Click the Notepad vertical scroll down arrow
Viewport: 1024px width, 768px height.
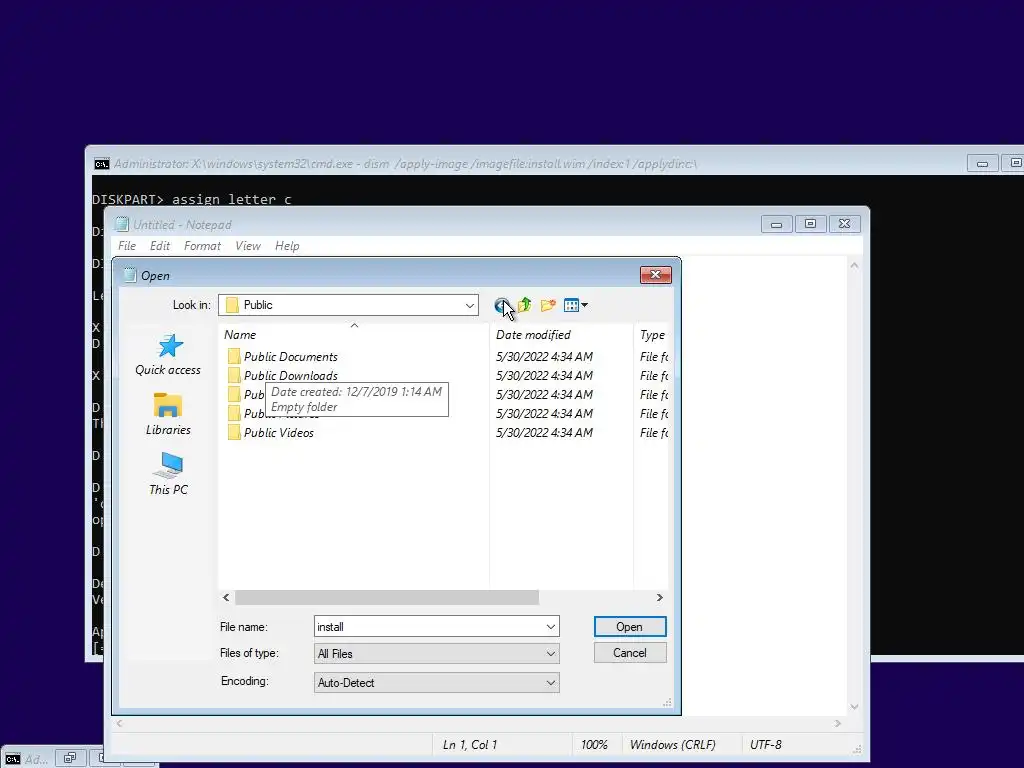tap(854, 707)
